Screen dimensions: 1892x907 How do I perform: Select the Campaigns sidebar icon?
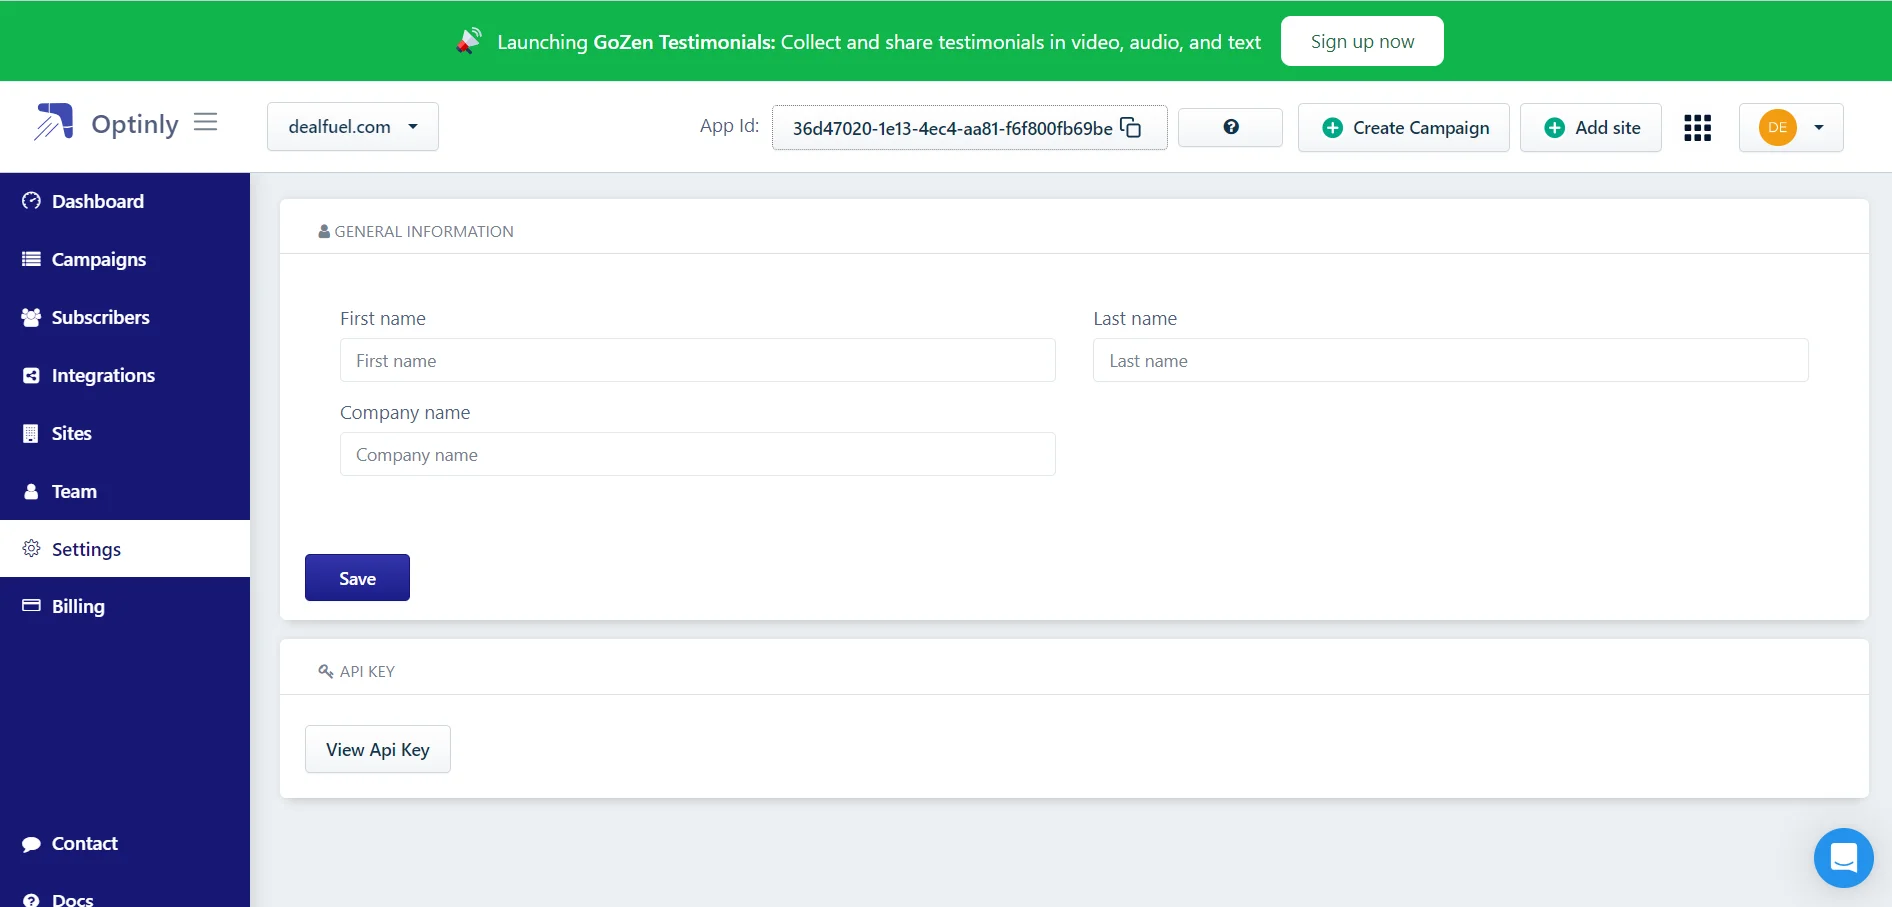[x=30, y=259]
